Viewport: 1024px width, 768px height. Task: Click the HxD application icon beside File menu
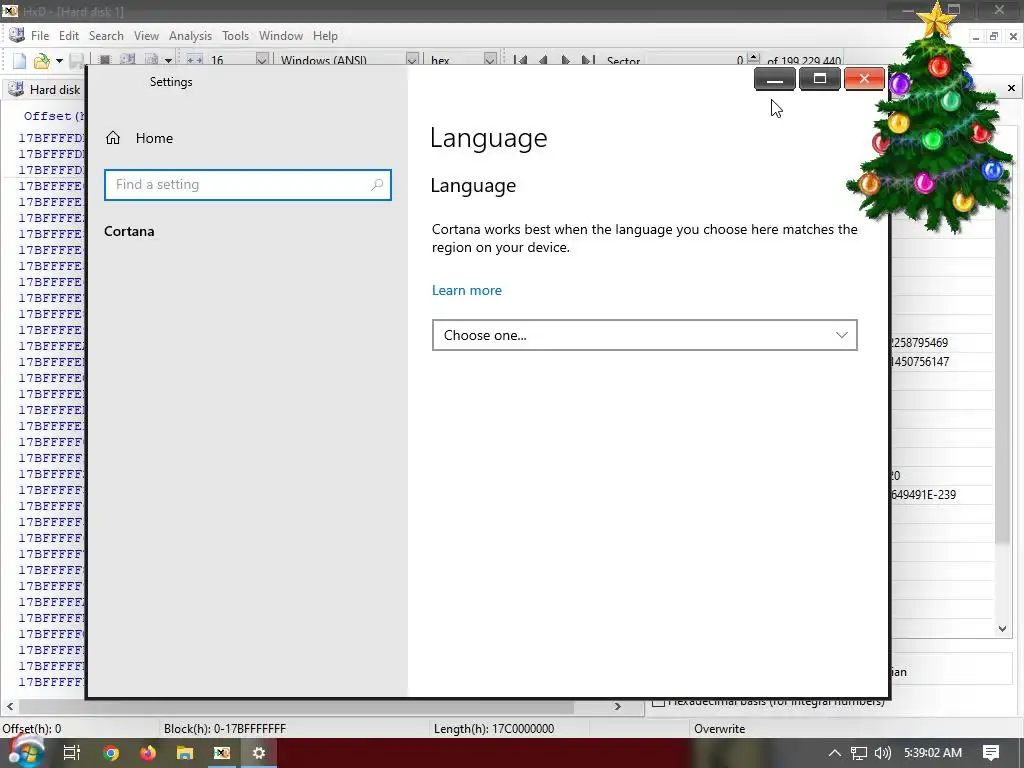(16, 35)
